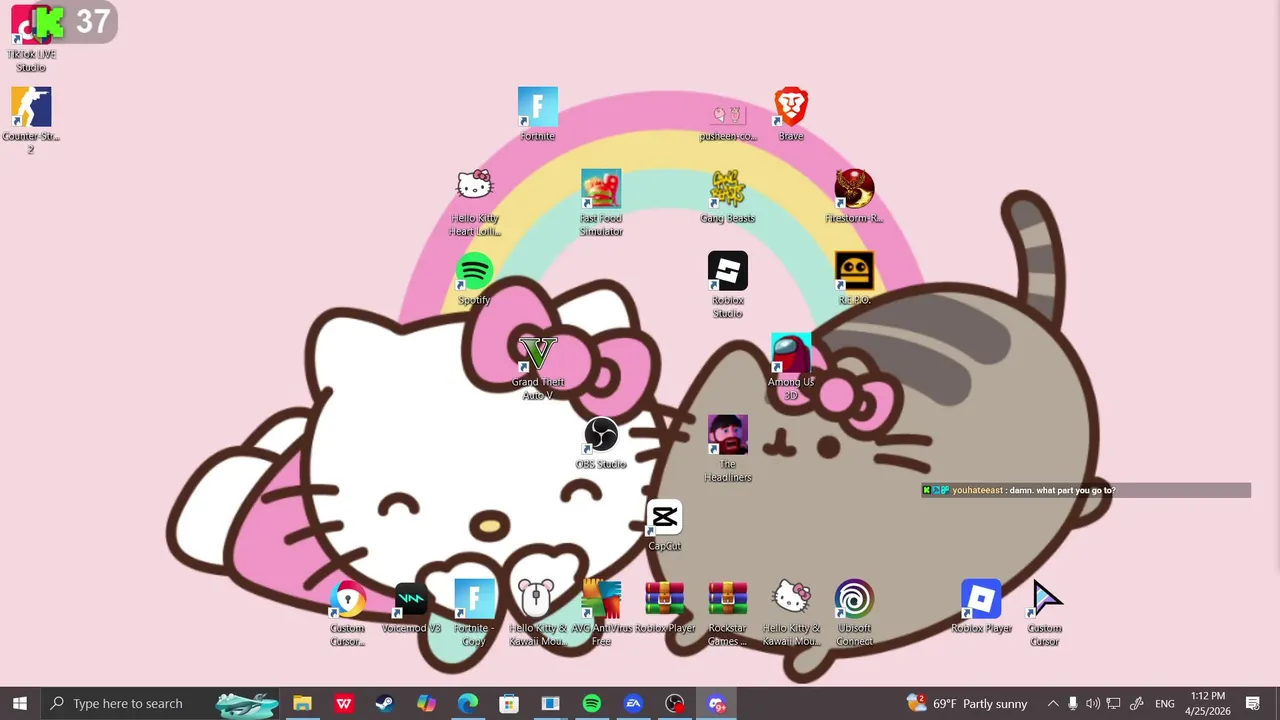Select Rockstar Games archive icon

pos(728,613)
